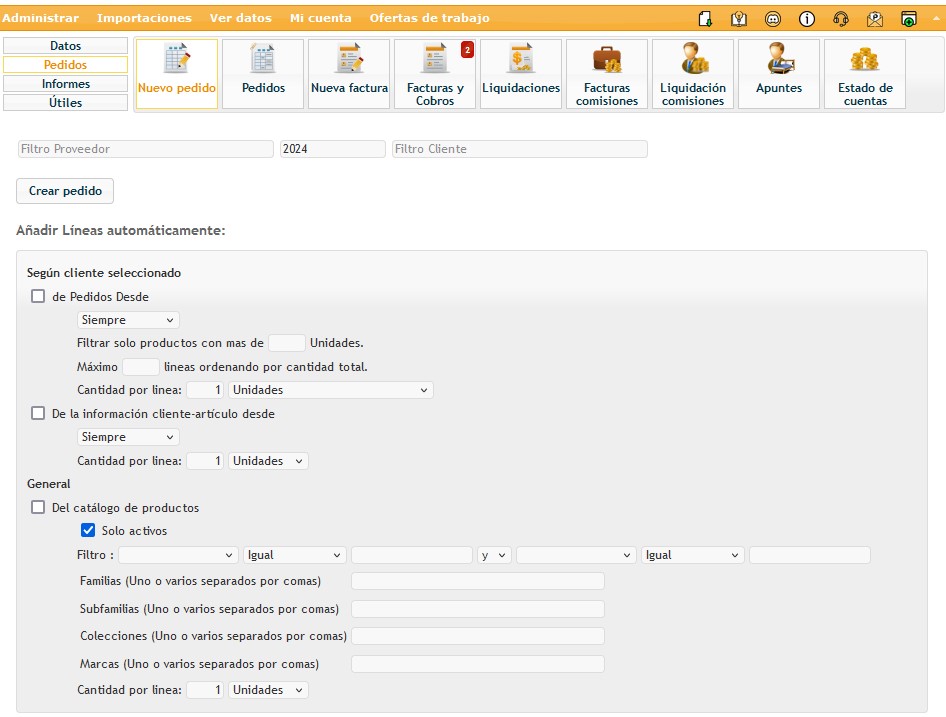The height and width of the screenshot is (717, 946).
Task: Open Liquidaciones icon
Action: point(521,74)
